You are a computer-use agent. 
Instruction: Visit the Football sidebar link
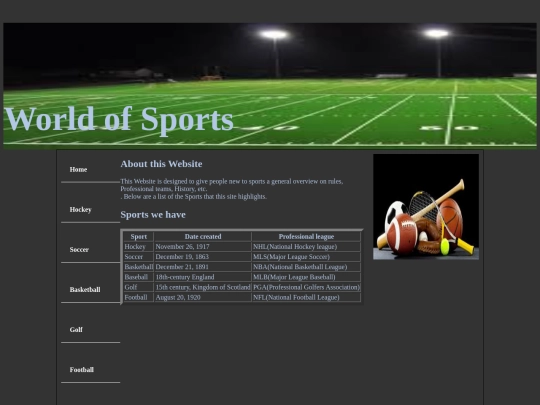pyautogui.click(x=82, y=370)
